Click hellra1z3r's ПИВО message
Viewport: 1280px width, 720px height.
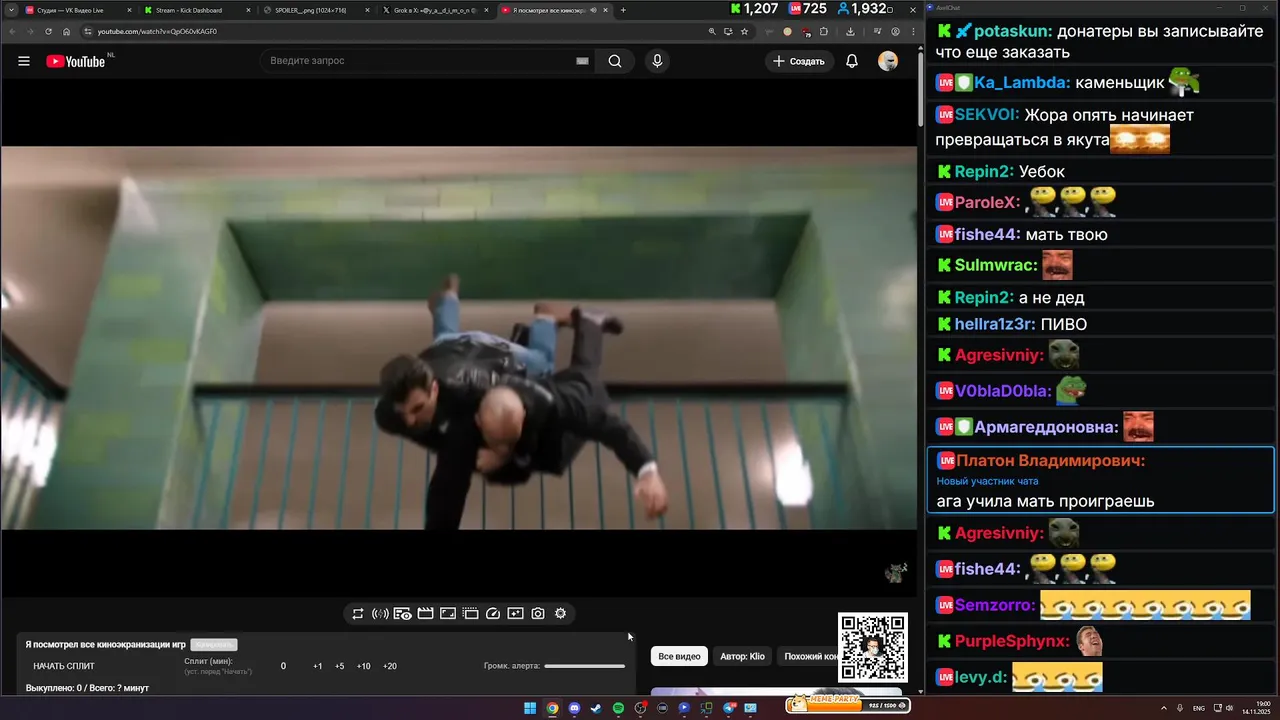(x=1103, y=324)
